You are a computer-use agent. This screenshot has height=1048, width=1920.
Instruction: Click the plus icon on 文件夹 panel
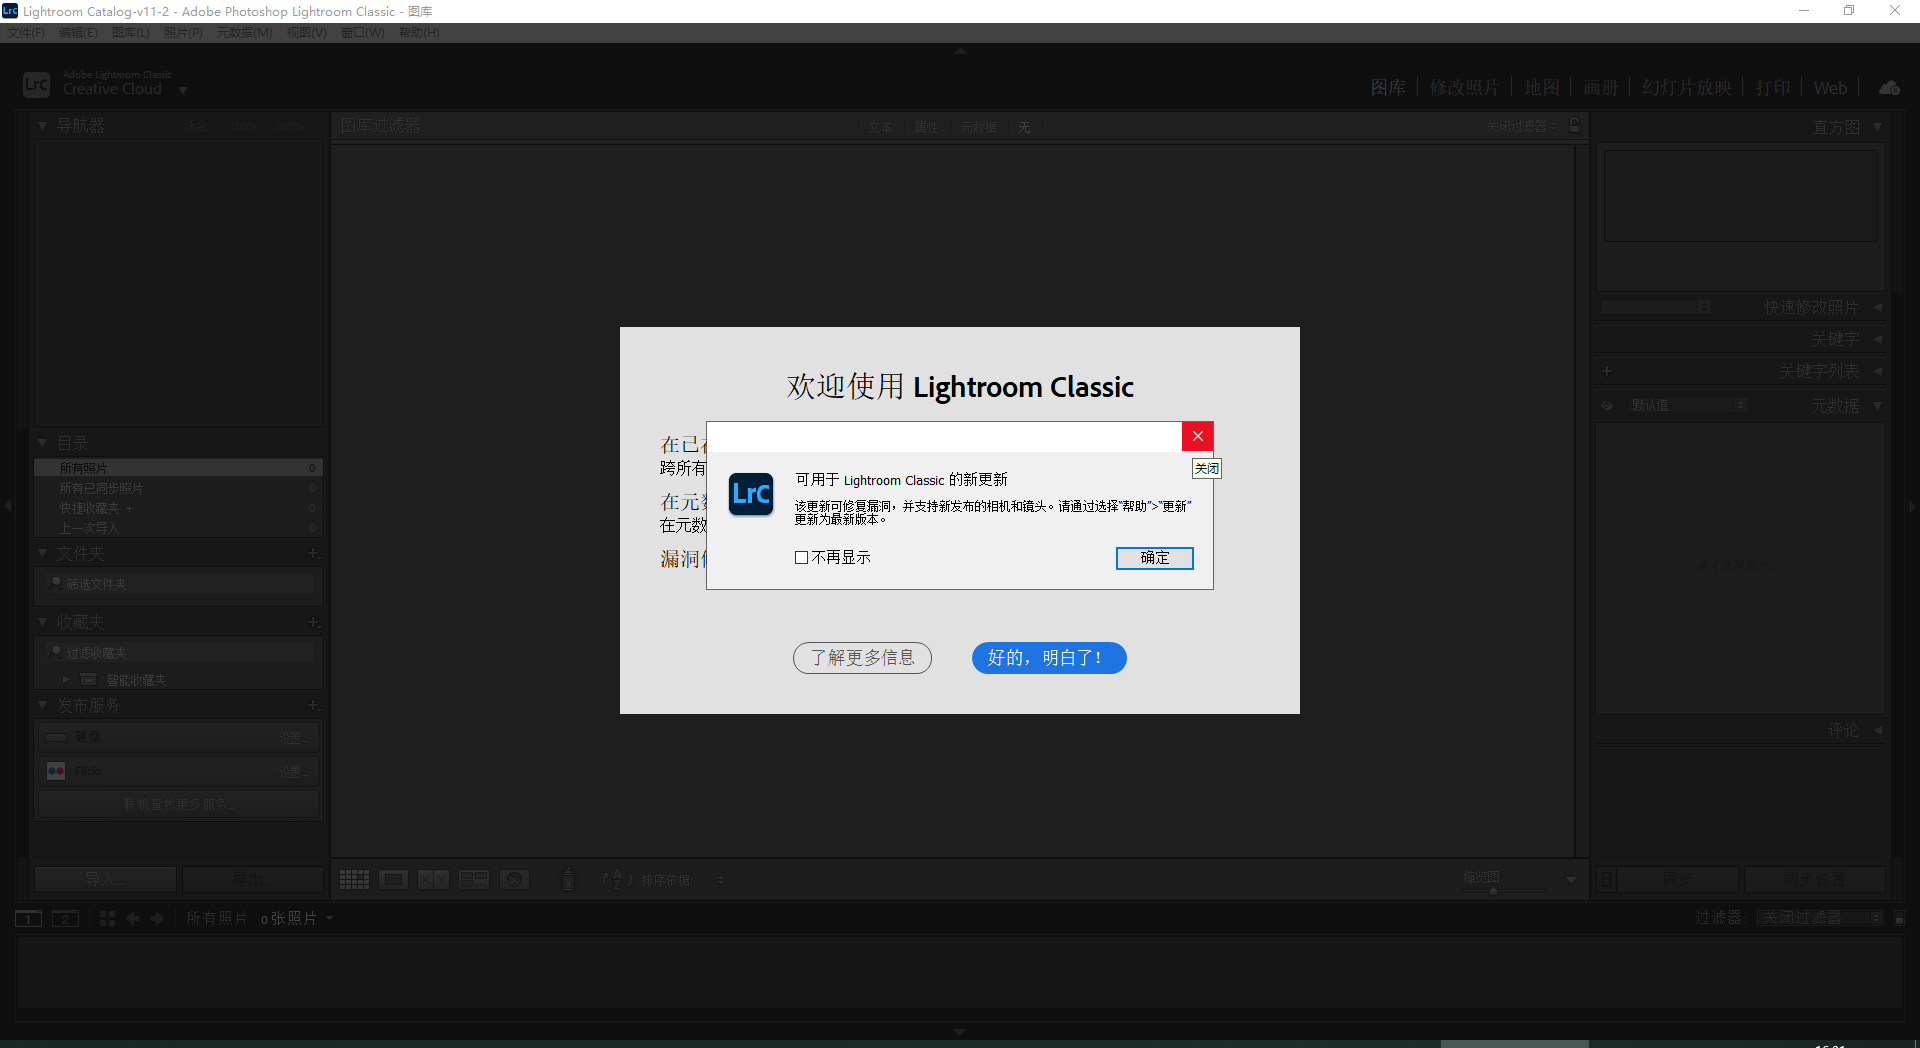pos(313,553)
